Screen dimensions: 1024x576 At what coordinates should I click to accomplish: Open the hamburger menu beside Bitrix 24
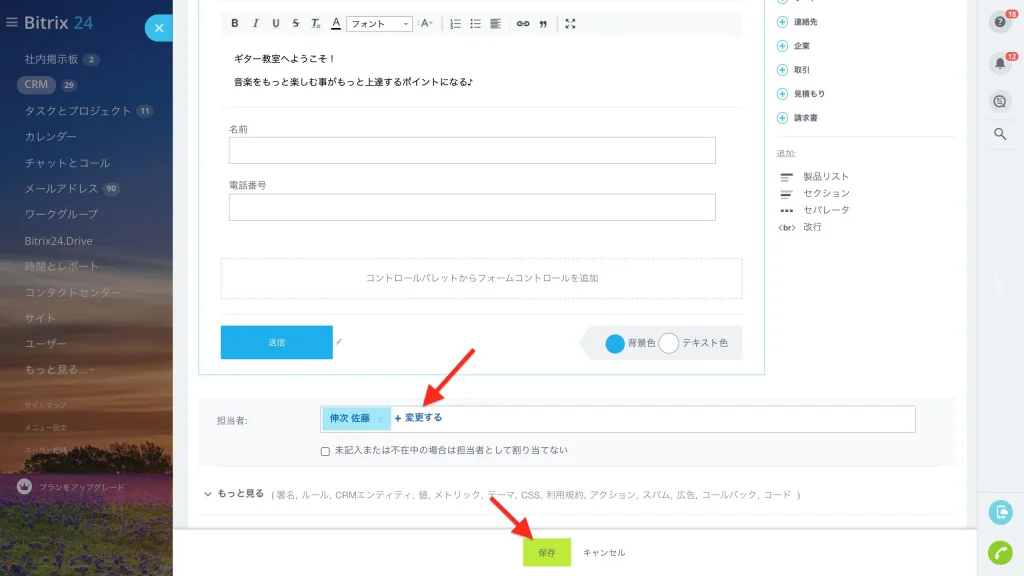coord(12,22)
